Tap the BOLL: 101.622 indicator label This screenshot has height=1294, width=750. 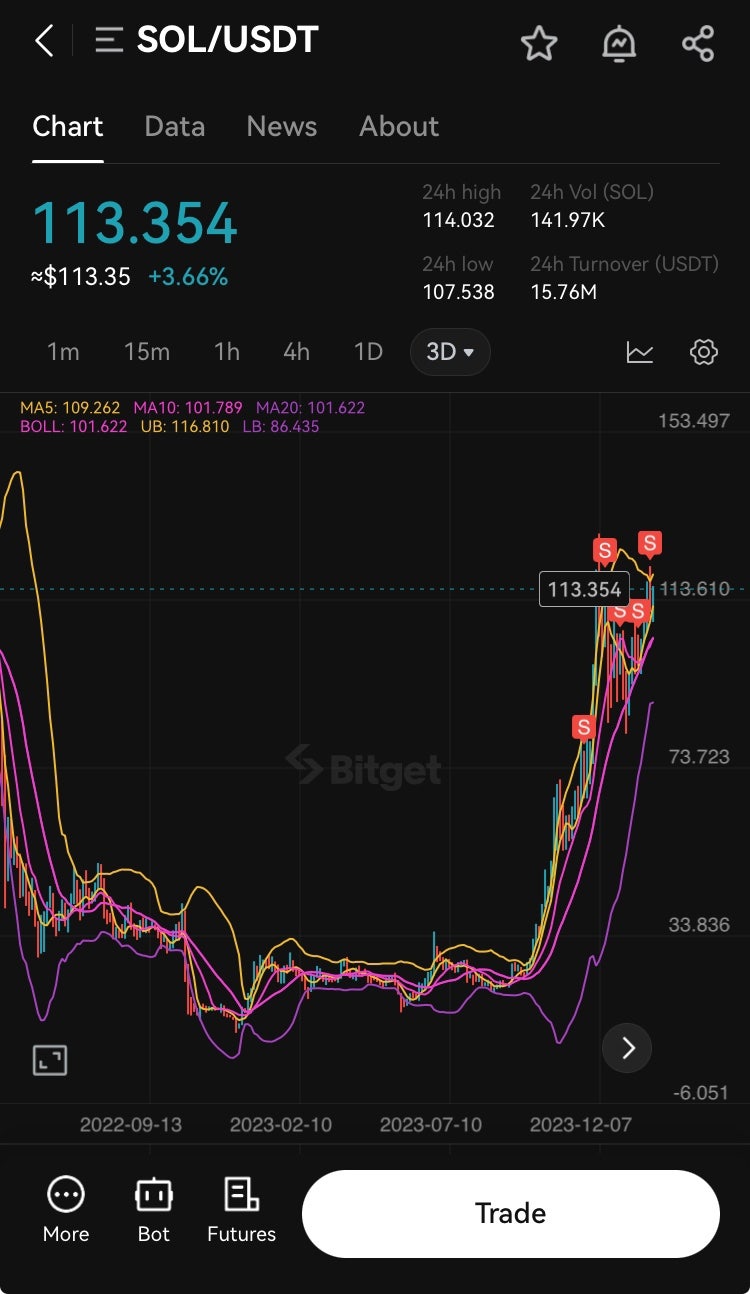[74, 427]
